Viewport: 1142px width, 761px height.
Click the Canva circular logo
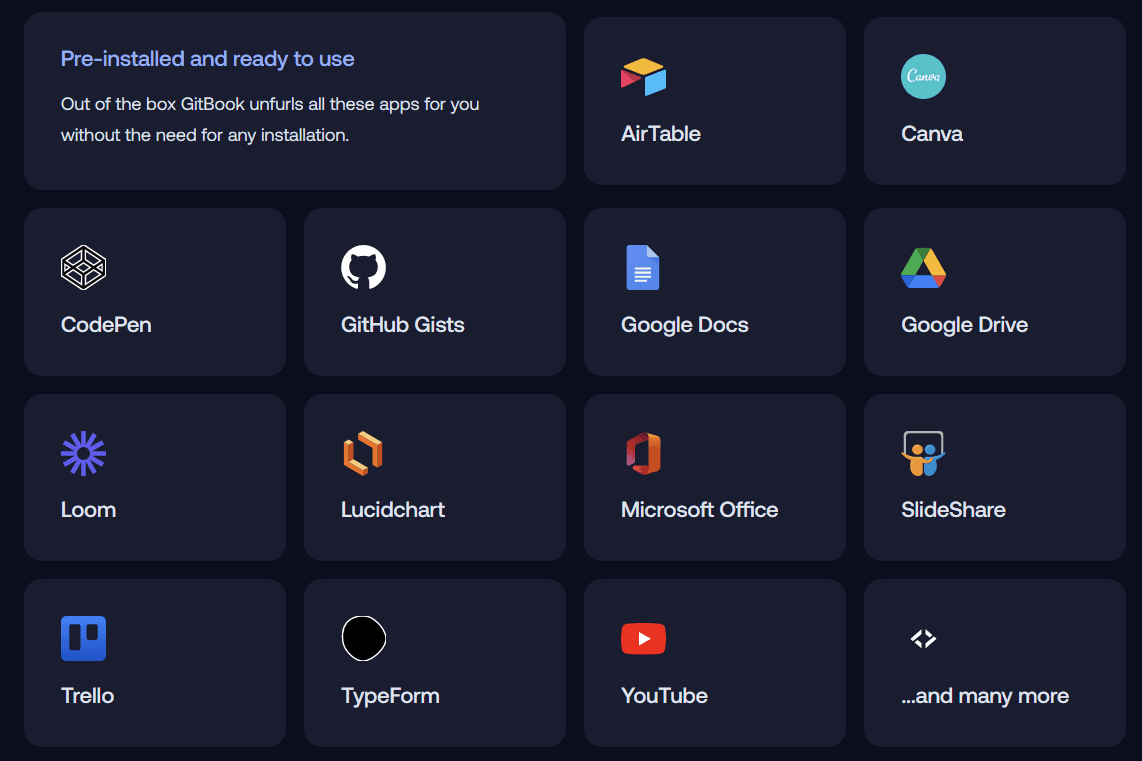923,77
